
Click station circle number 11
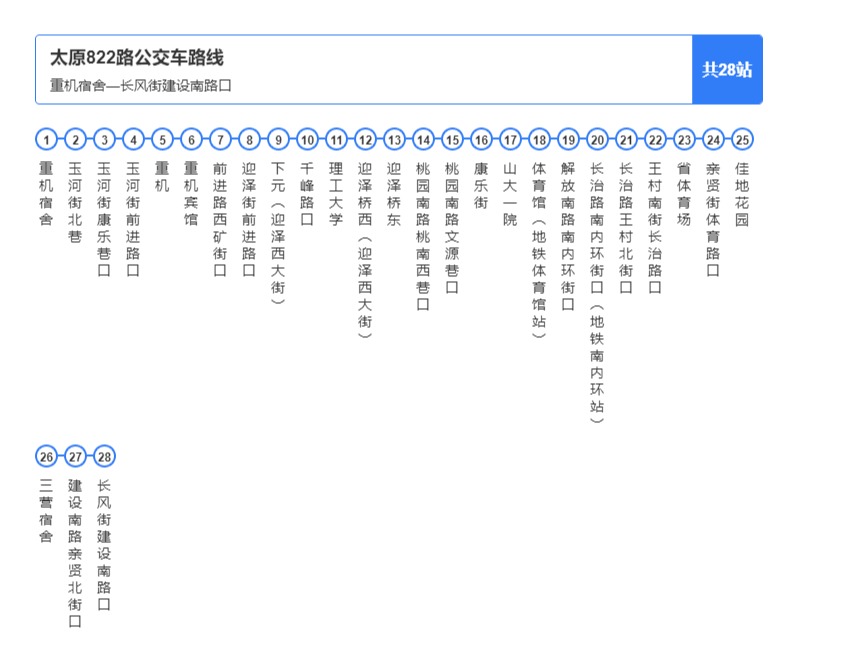(337, 139)
